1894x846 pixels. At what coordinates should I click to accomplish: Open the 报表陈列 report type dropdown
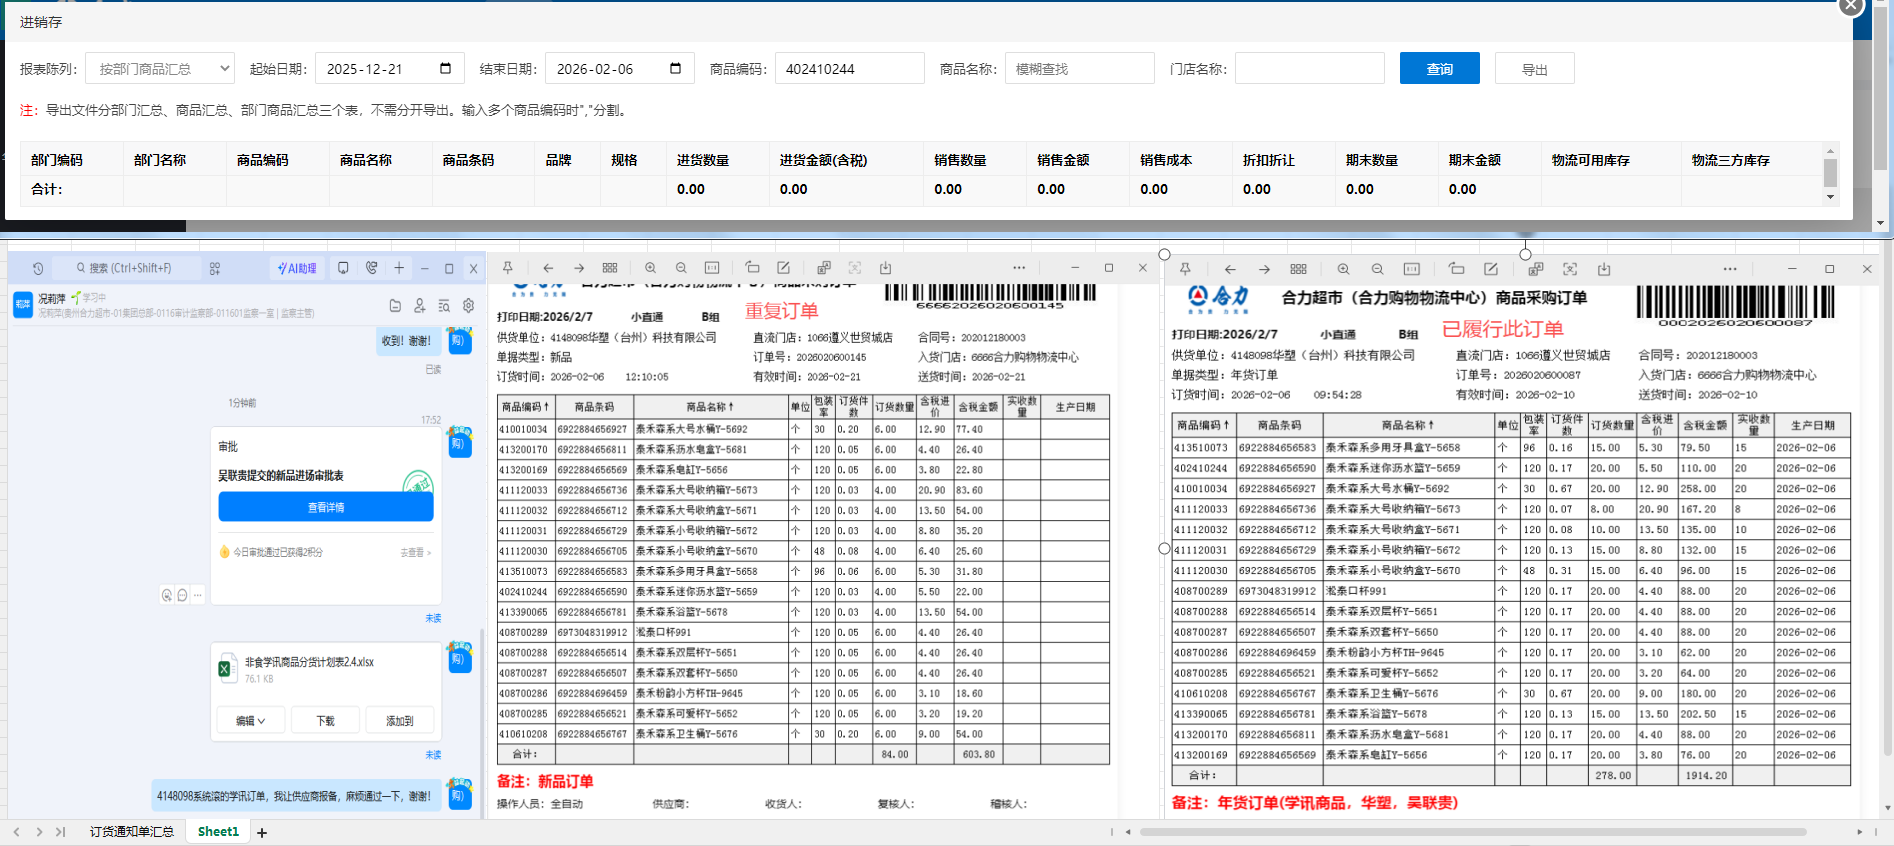point(160,69)
